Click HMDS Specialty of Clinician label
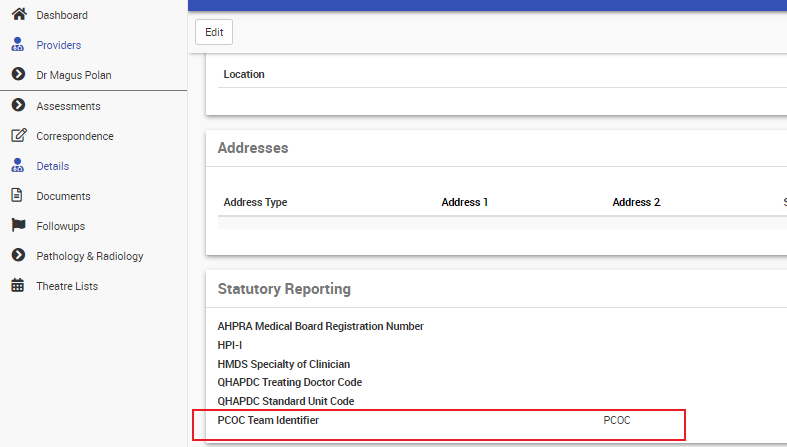Screen dimensions: 787x447 [284, 364]
